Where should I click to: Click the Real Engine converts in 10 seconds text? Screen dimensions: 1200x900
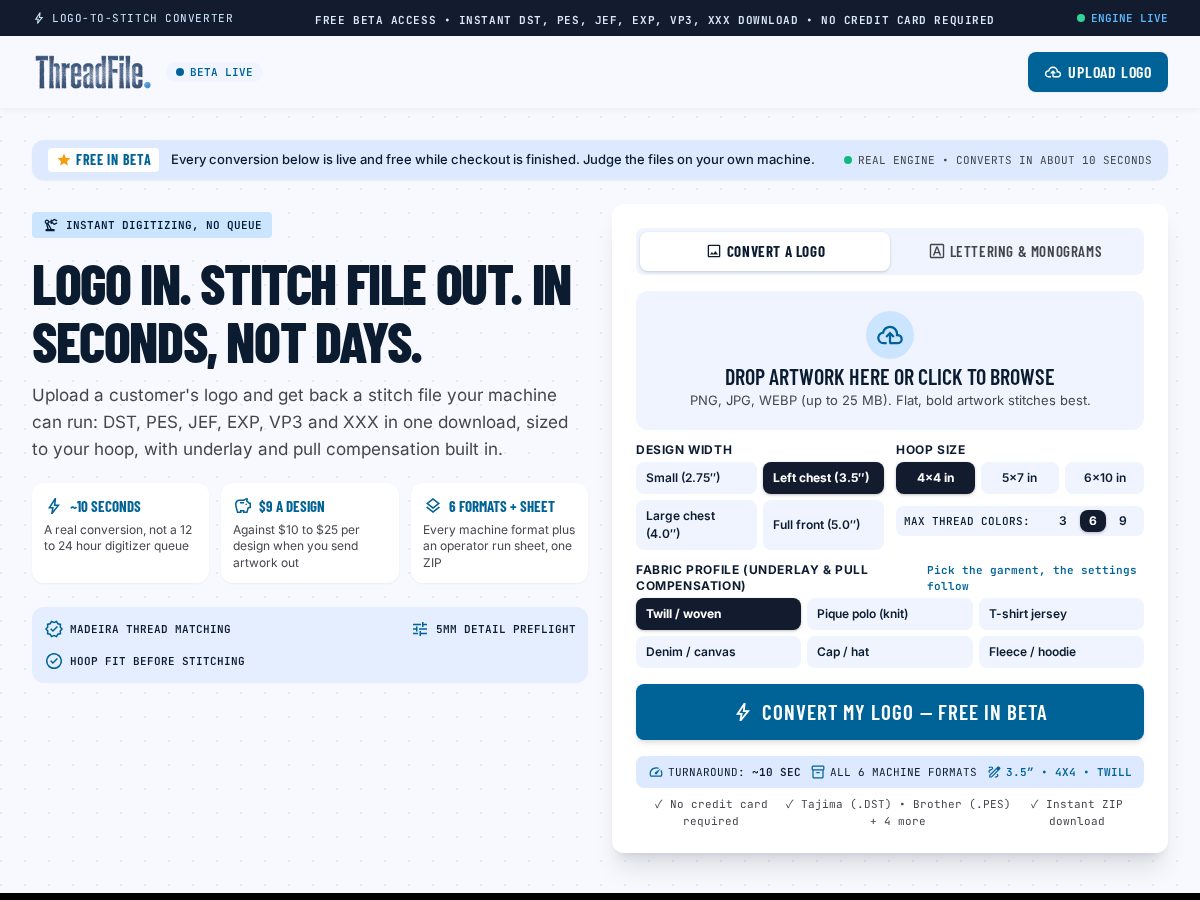coord(1005,160)
